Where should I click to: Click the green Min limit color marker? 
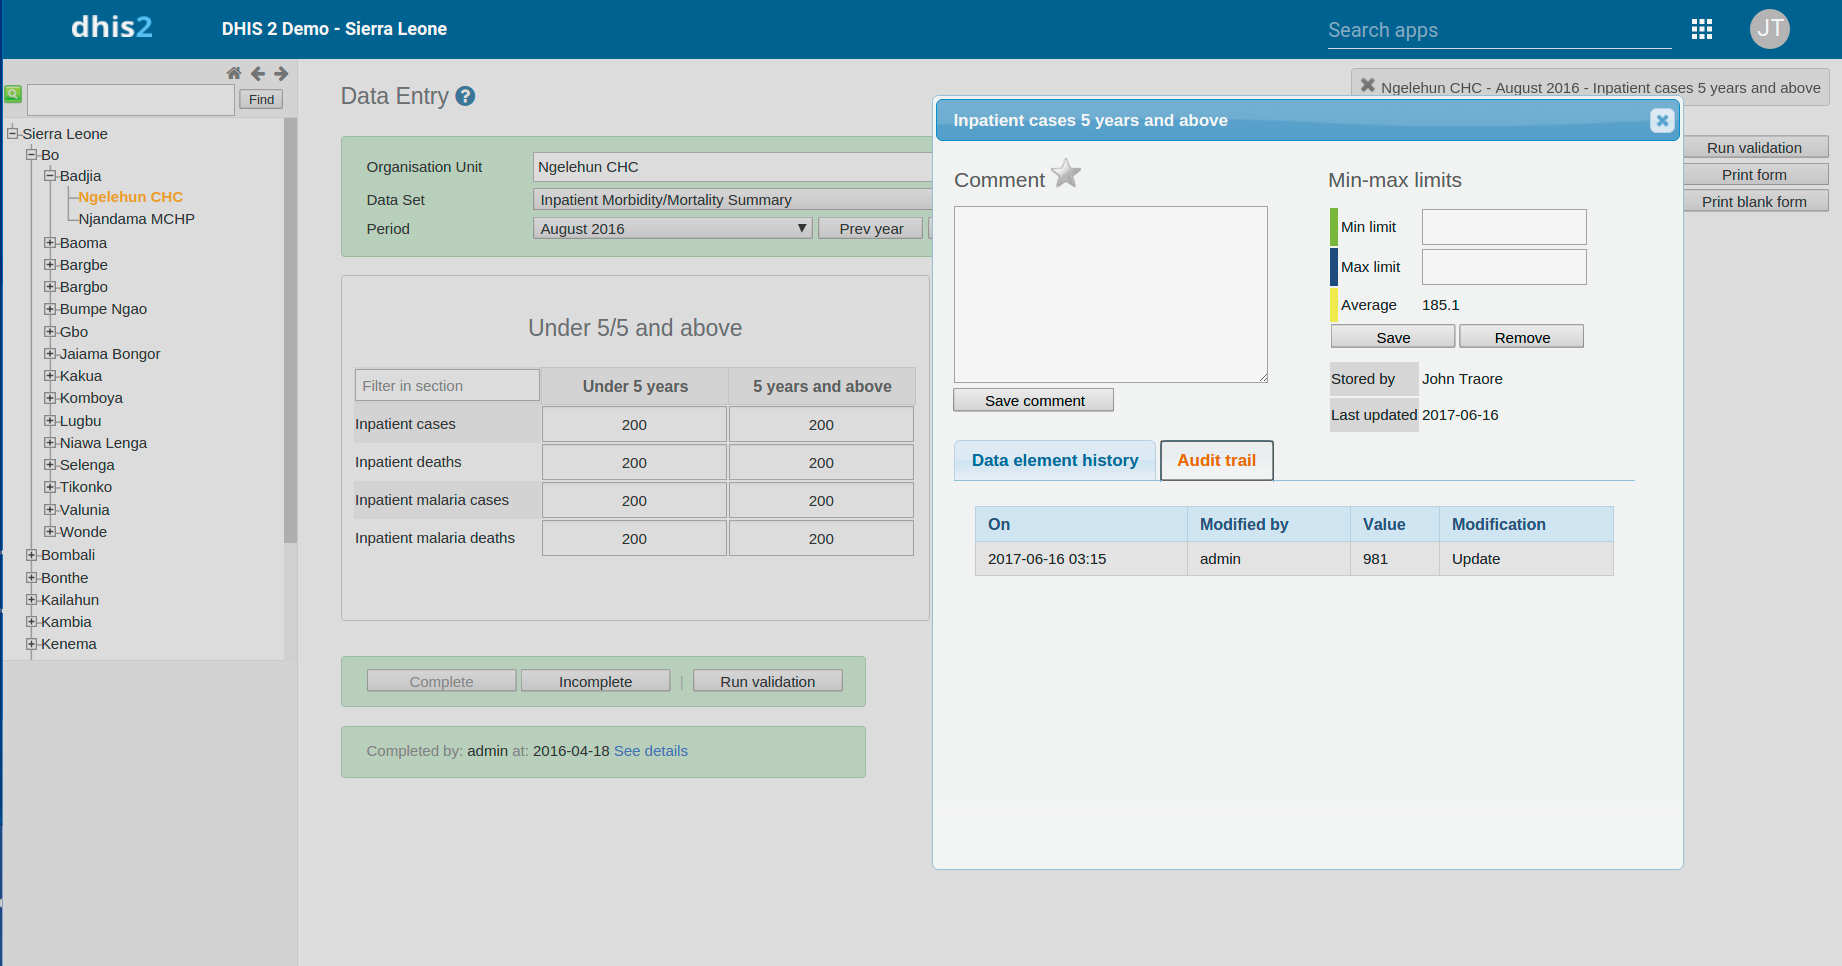[1334, 227]
